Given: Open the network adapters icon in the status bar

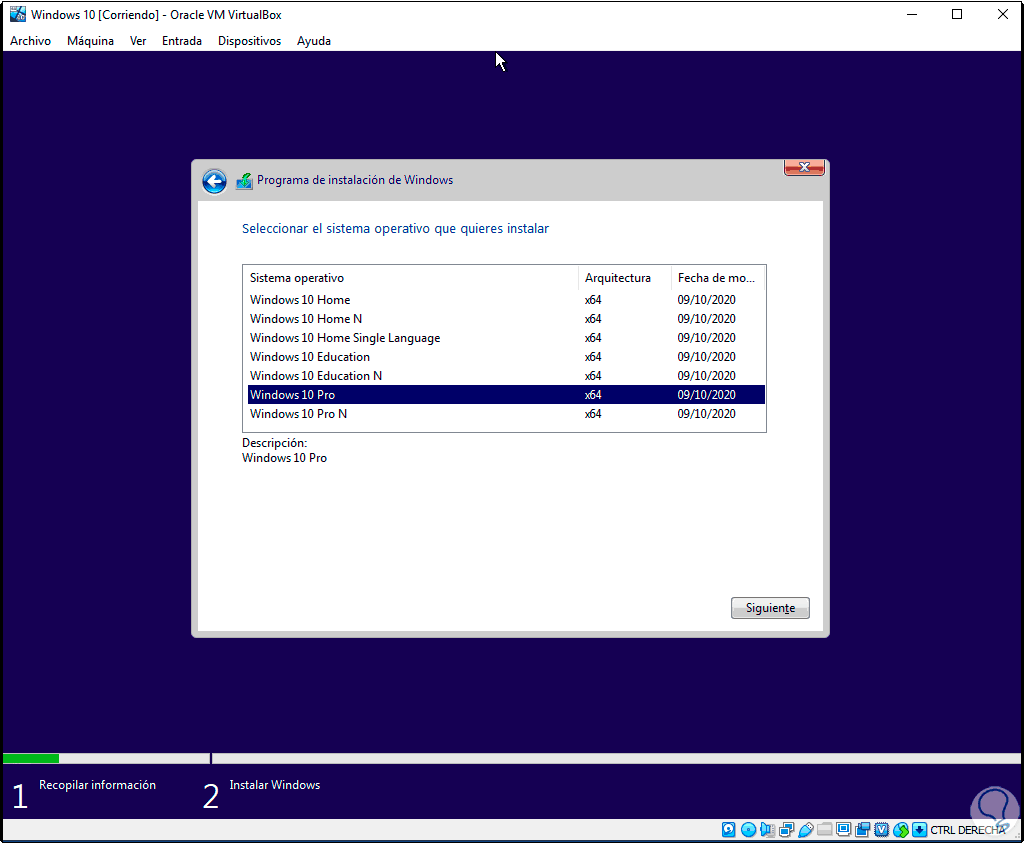Looking at the screenshot, I should (x=786, y=830).
